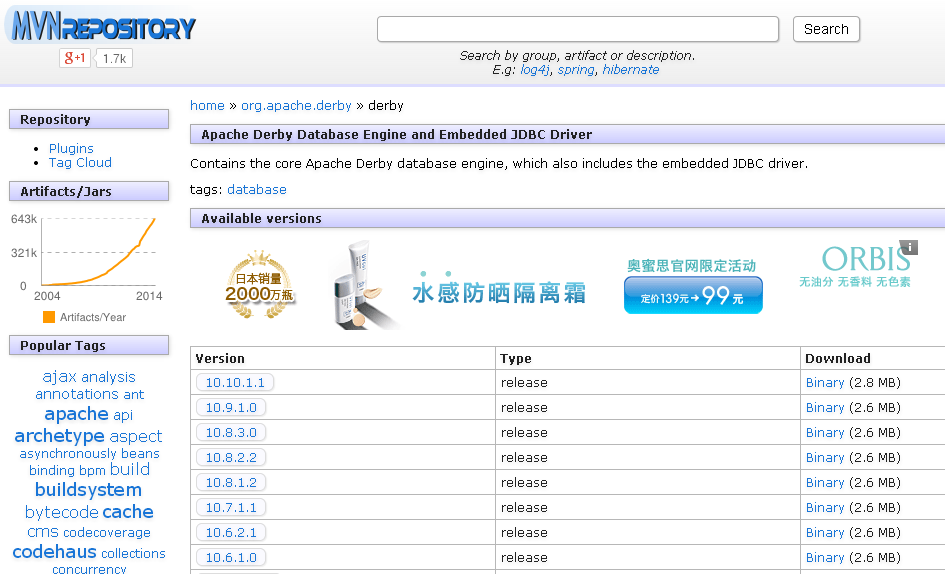The height and width of the screenshot is (574, 945).
Task: Open the Tag Cloud link
Action: tap(80, 163)
